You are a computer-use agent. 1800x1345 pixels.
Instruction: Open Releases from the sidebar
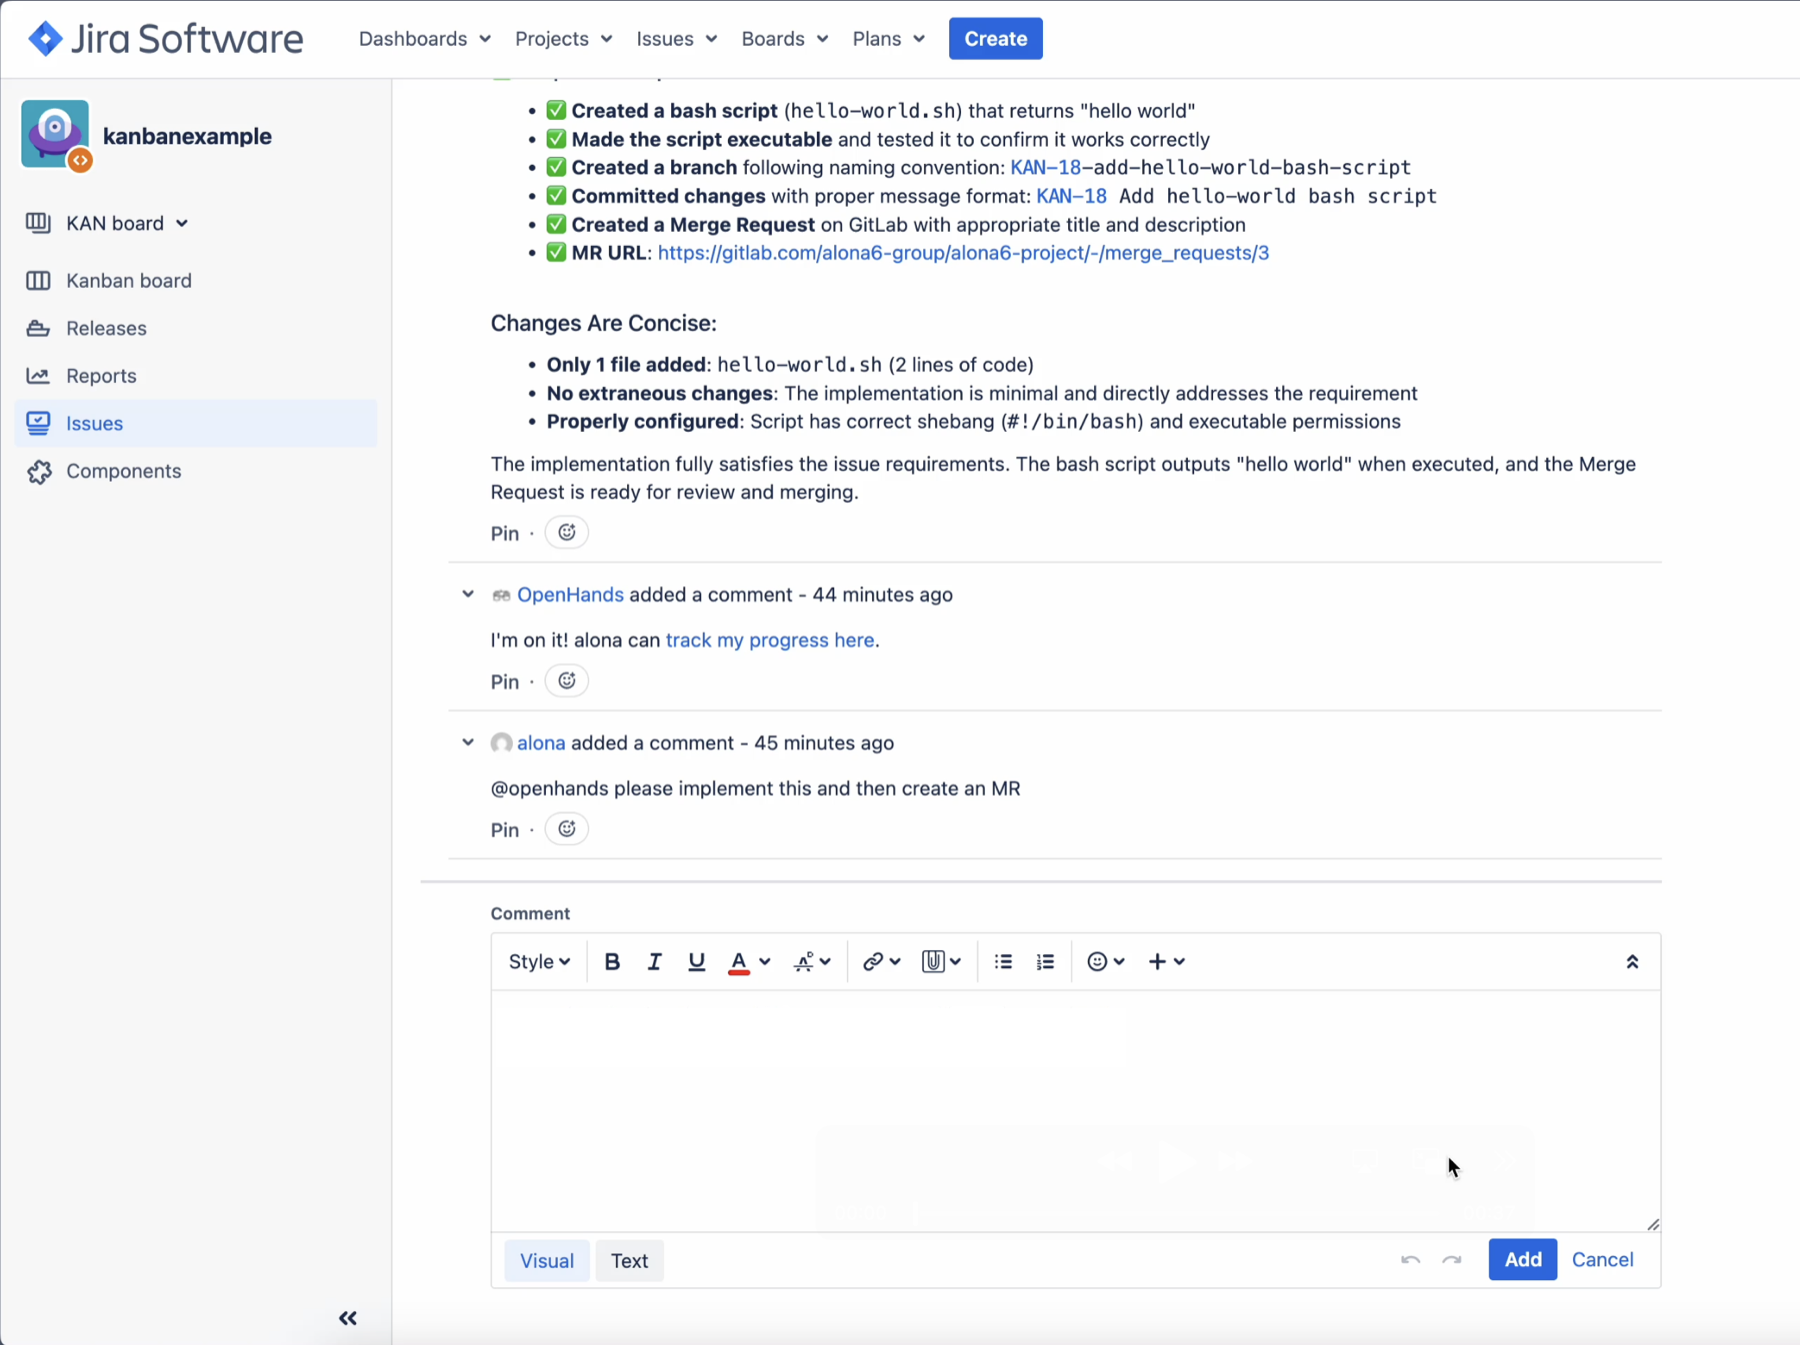[x=106, y=328]
